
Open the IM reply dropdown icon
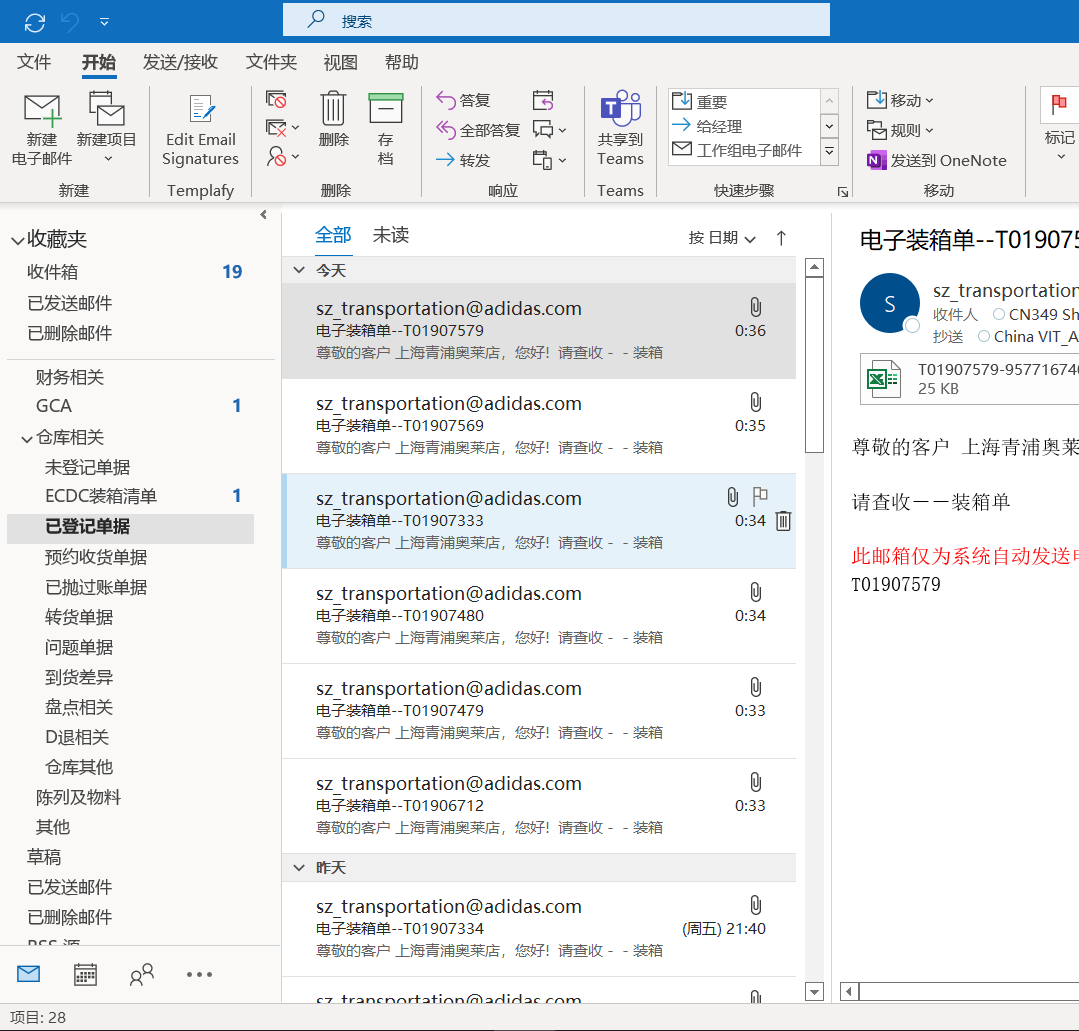click(549, 129)
